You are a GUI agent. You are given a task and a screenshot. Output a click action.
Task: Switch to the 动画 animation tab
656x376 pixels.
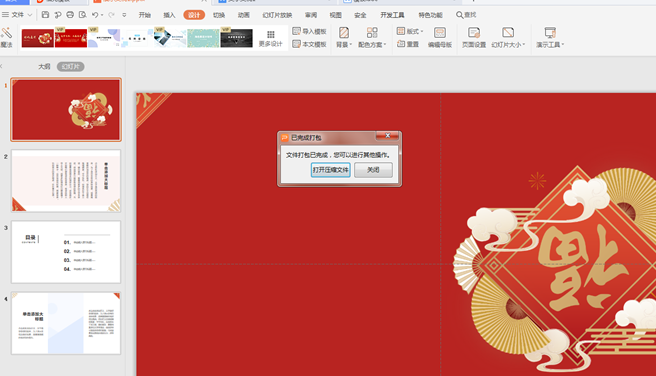(243, 15)
